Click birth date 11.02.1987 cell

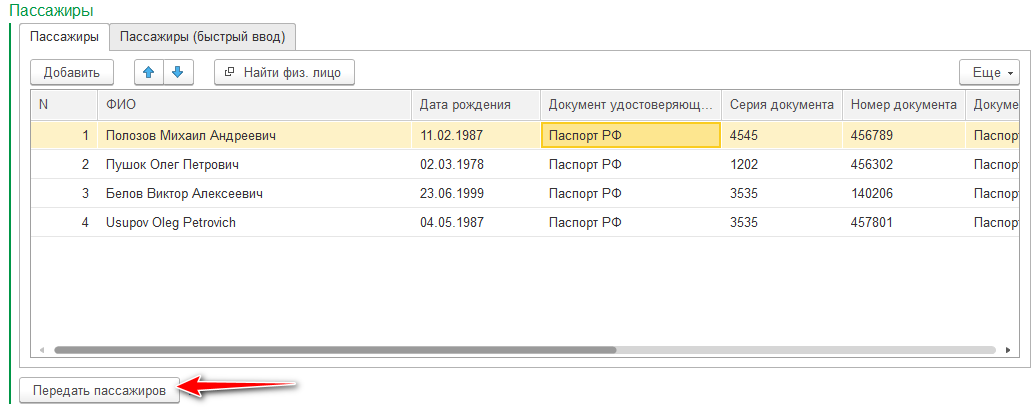pos(475,135)
